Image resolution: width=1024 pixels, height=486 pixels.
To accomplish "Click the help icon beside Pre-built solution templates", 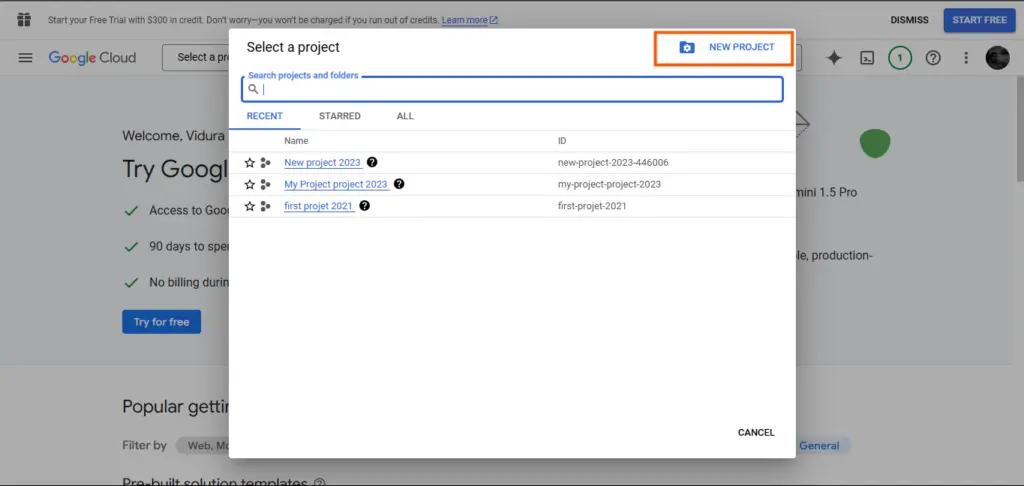I will (319, 483).
